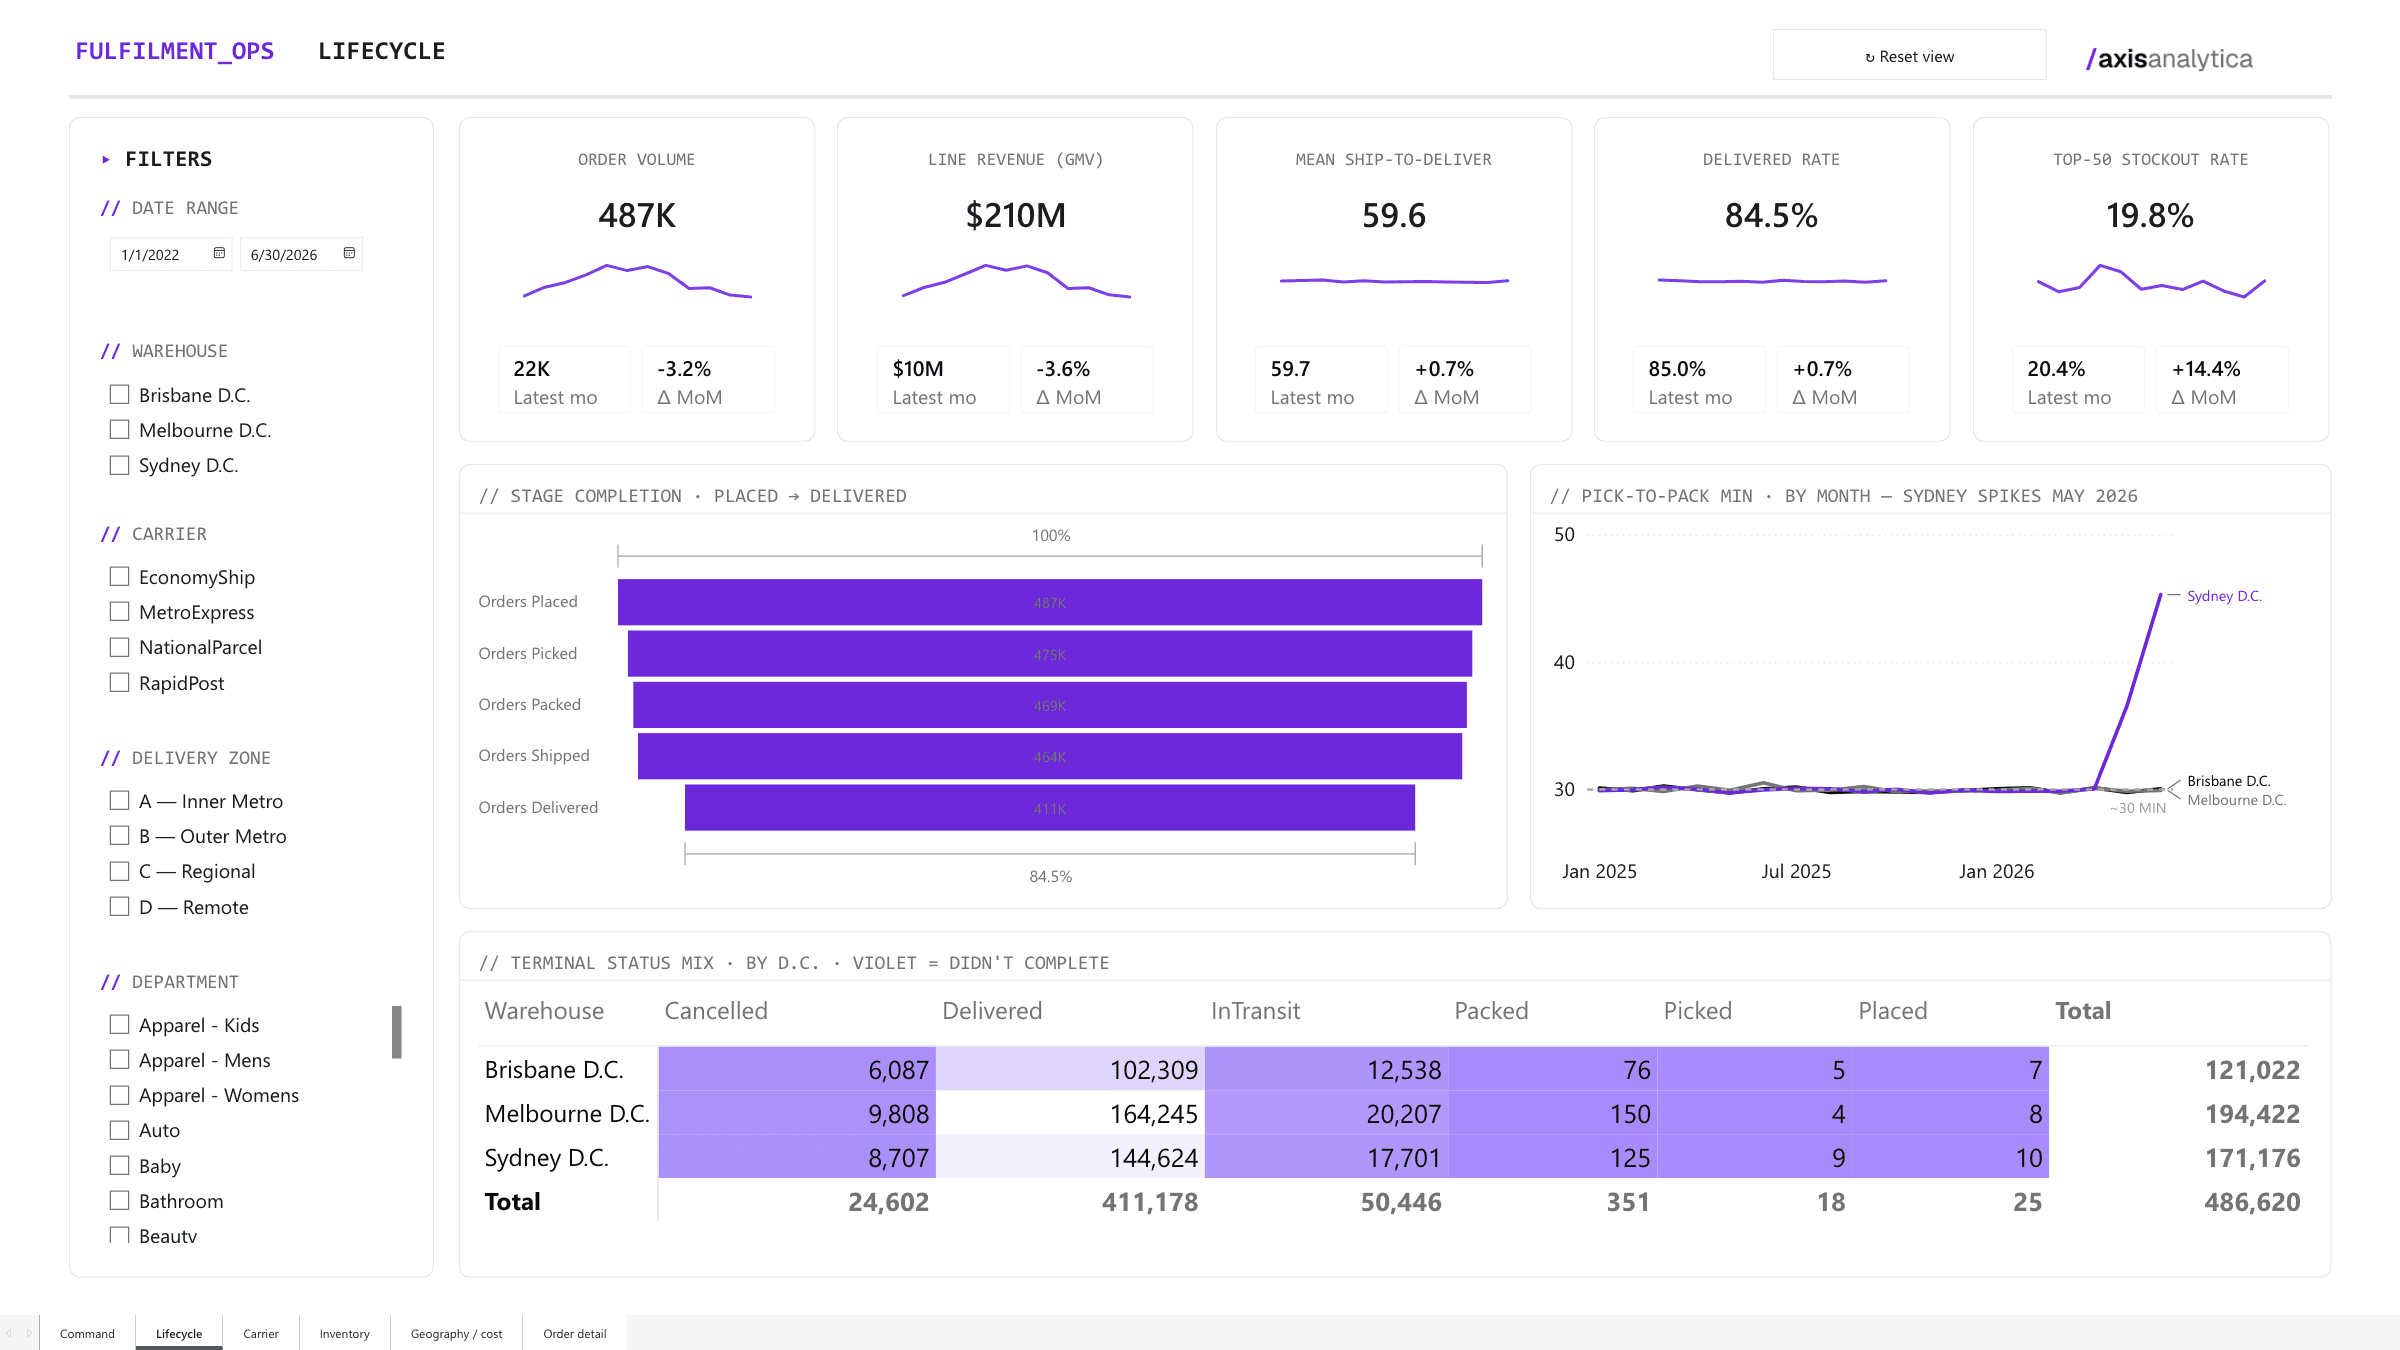Viewport: 2400px width, 1350px height.
Task: Click the Top-50 Stockout Rate sparkline
Action: click(2151, 281)
